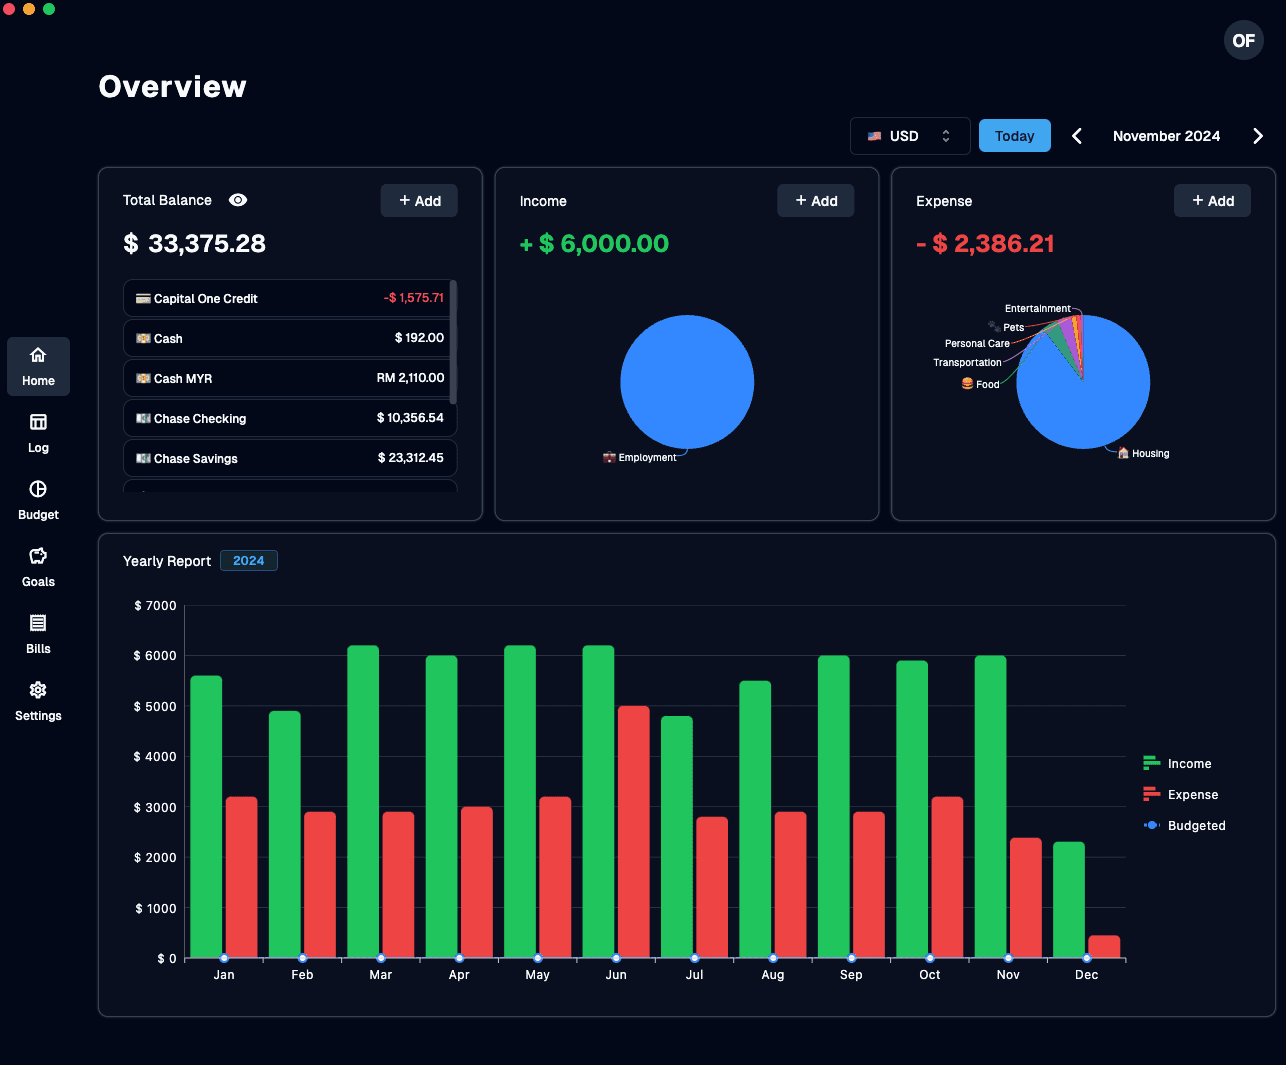Advance to next month chevron
1286x1065 pixels.
coord(1257,136)
